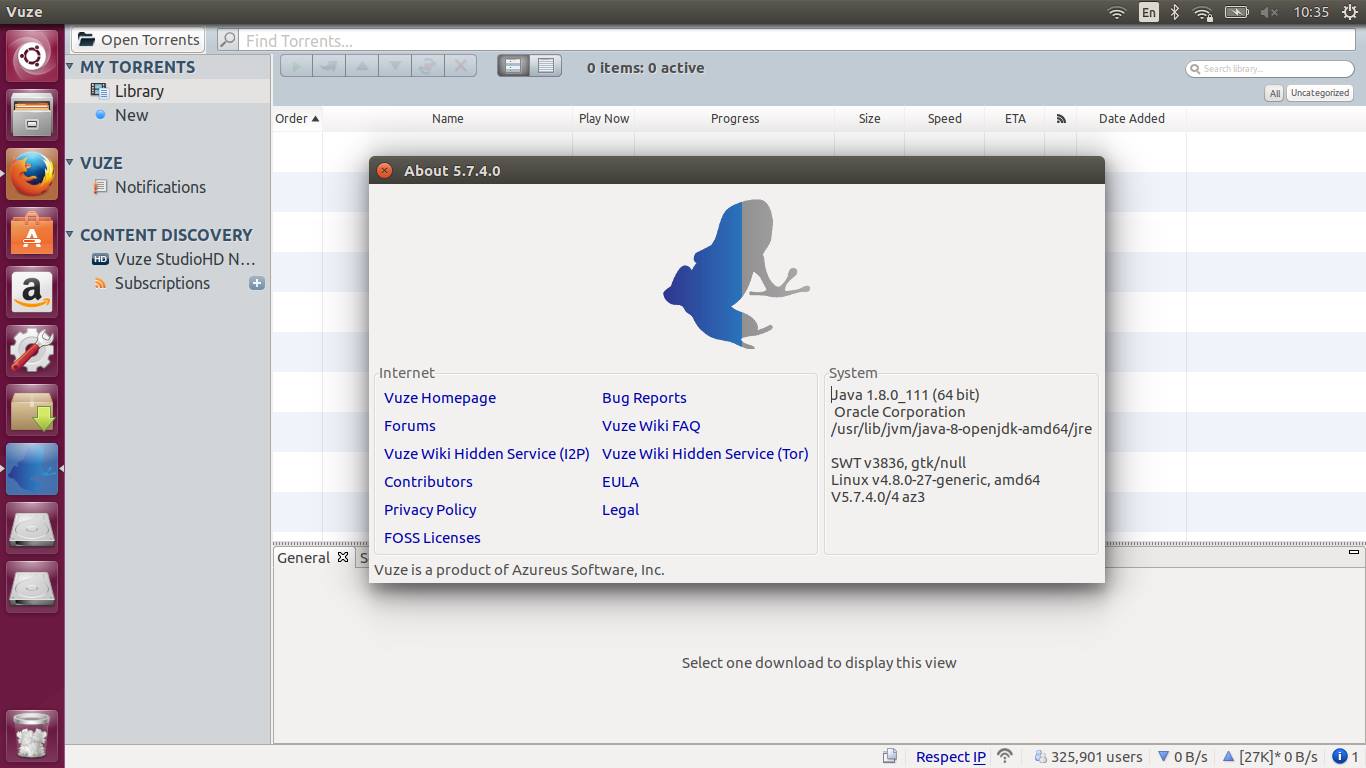Open the Legal link
1366x768 pixels.
tap(620, 510)
